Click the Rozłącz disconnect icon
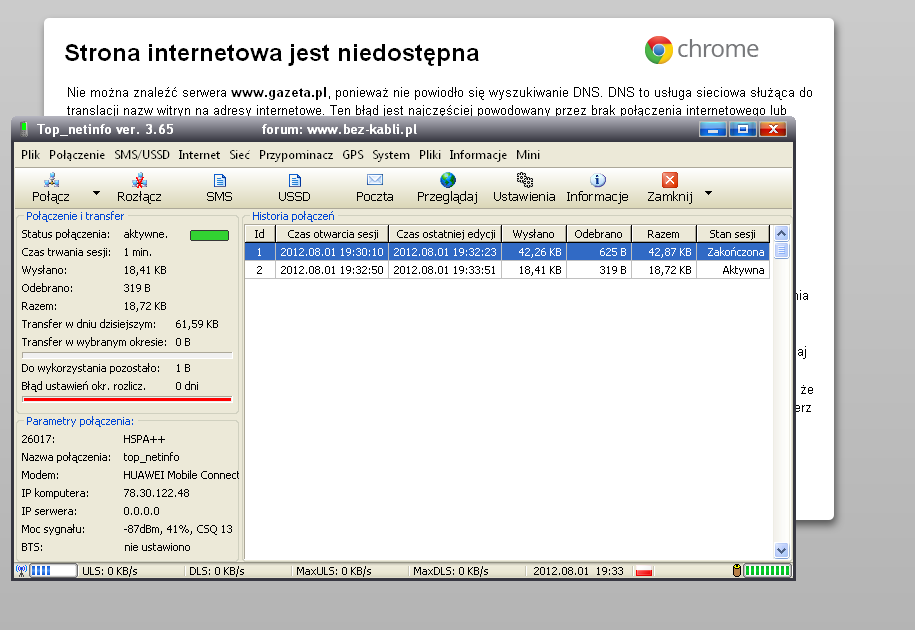Image resolution: width=915 pixels, height=630 pixels. click(139, 180)
